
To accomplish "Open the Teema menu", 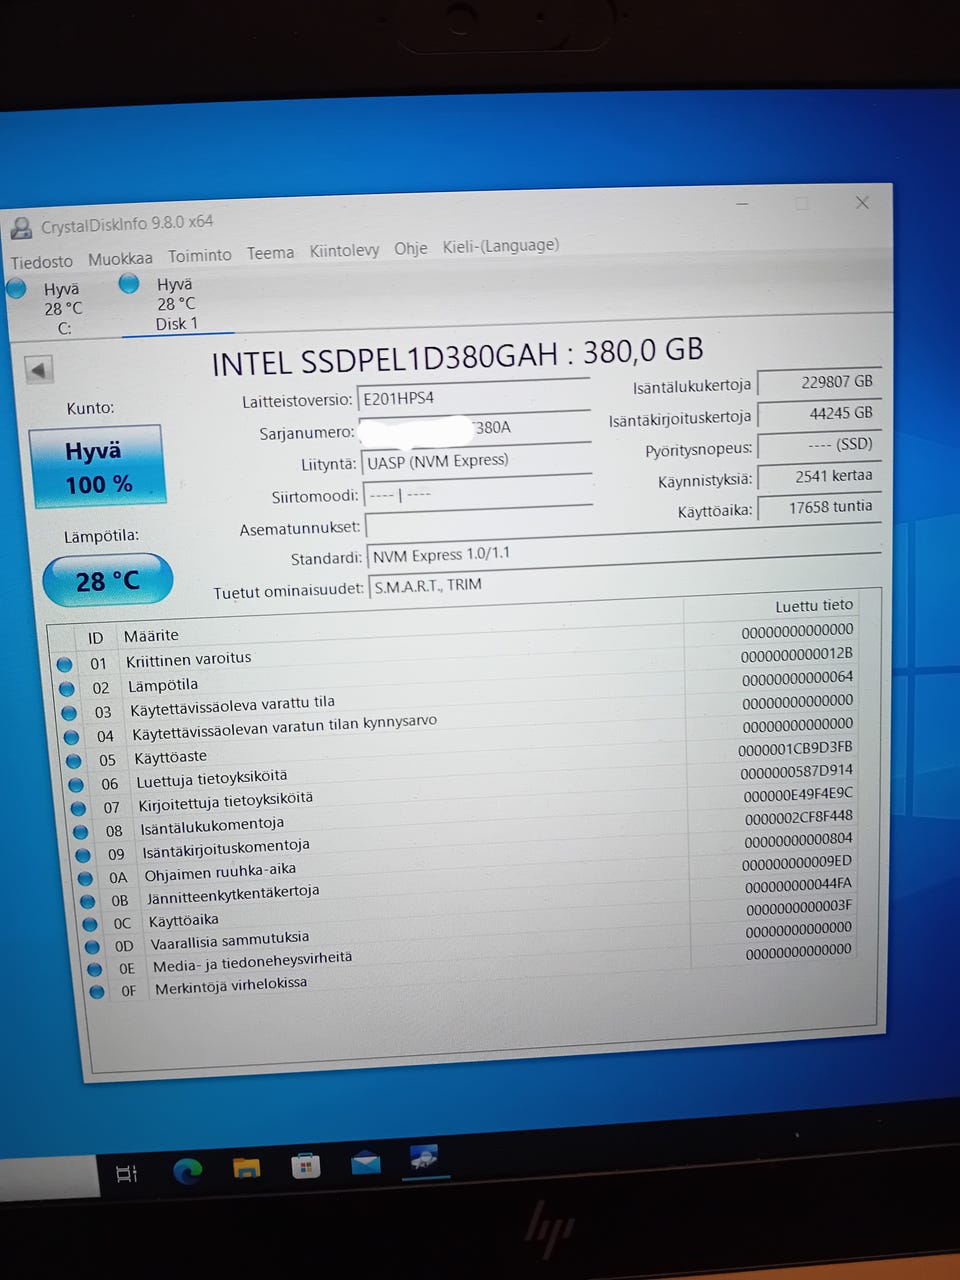I will click(270, 253).
